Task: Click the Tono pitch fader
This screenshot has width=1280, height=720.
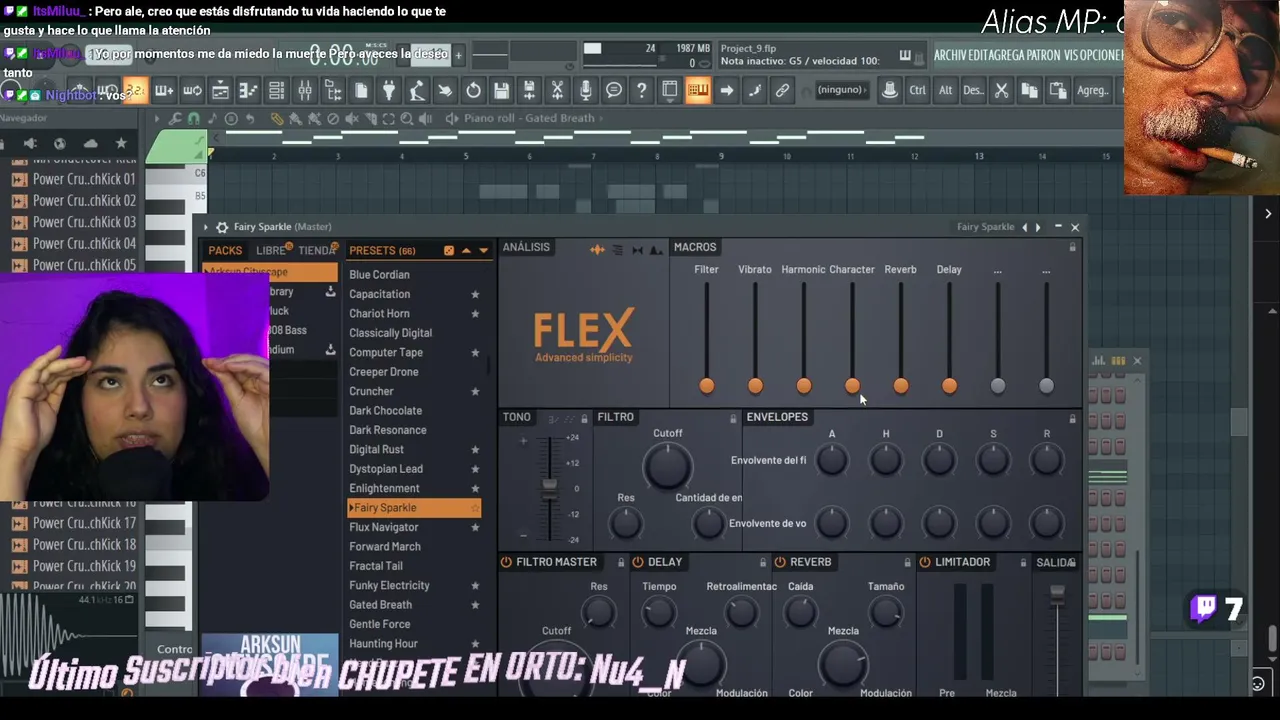Action: 549,488
